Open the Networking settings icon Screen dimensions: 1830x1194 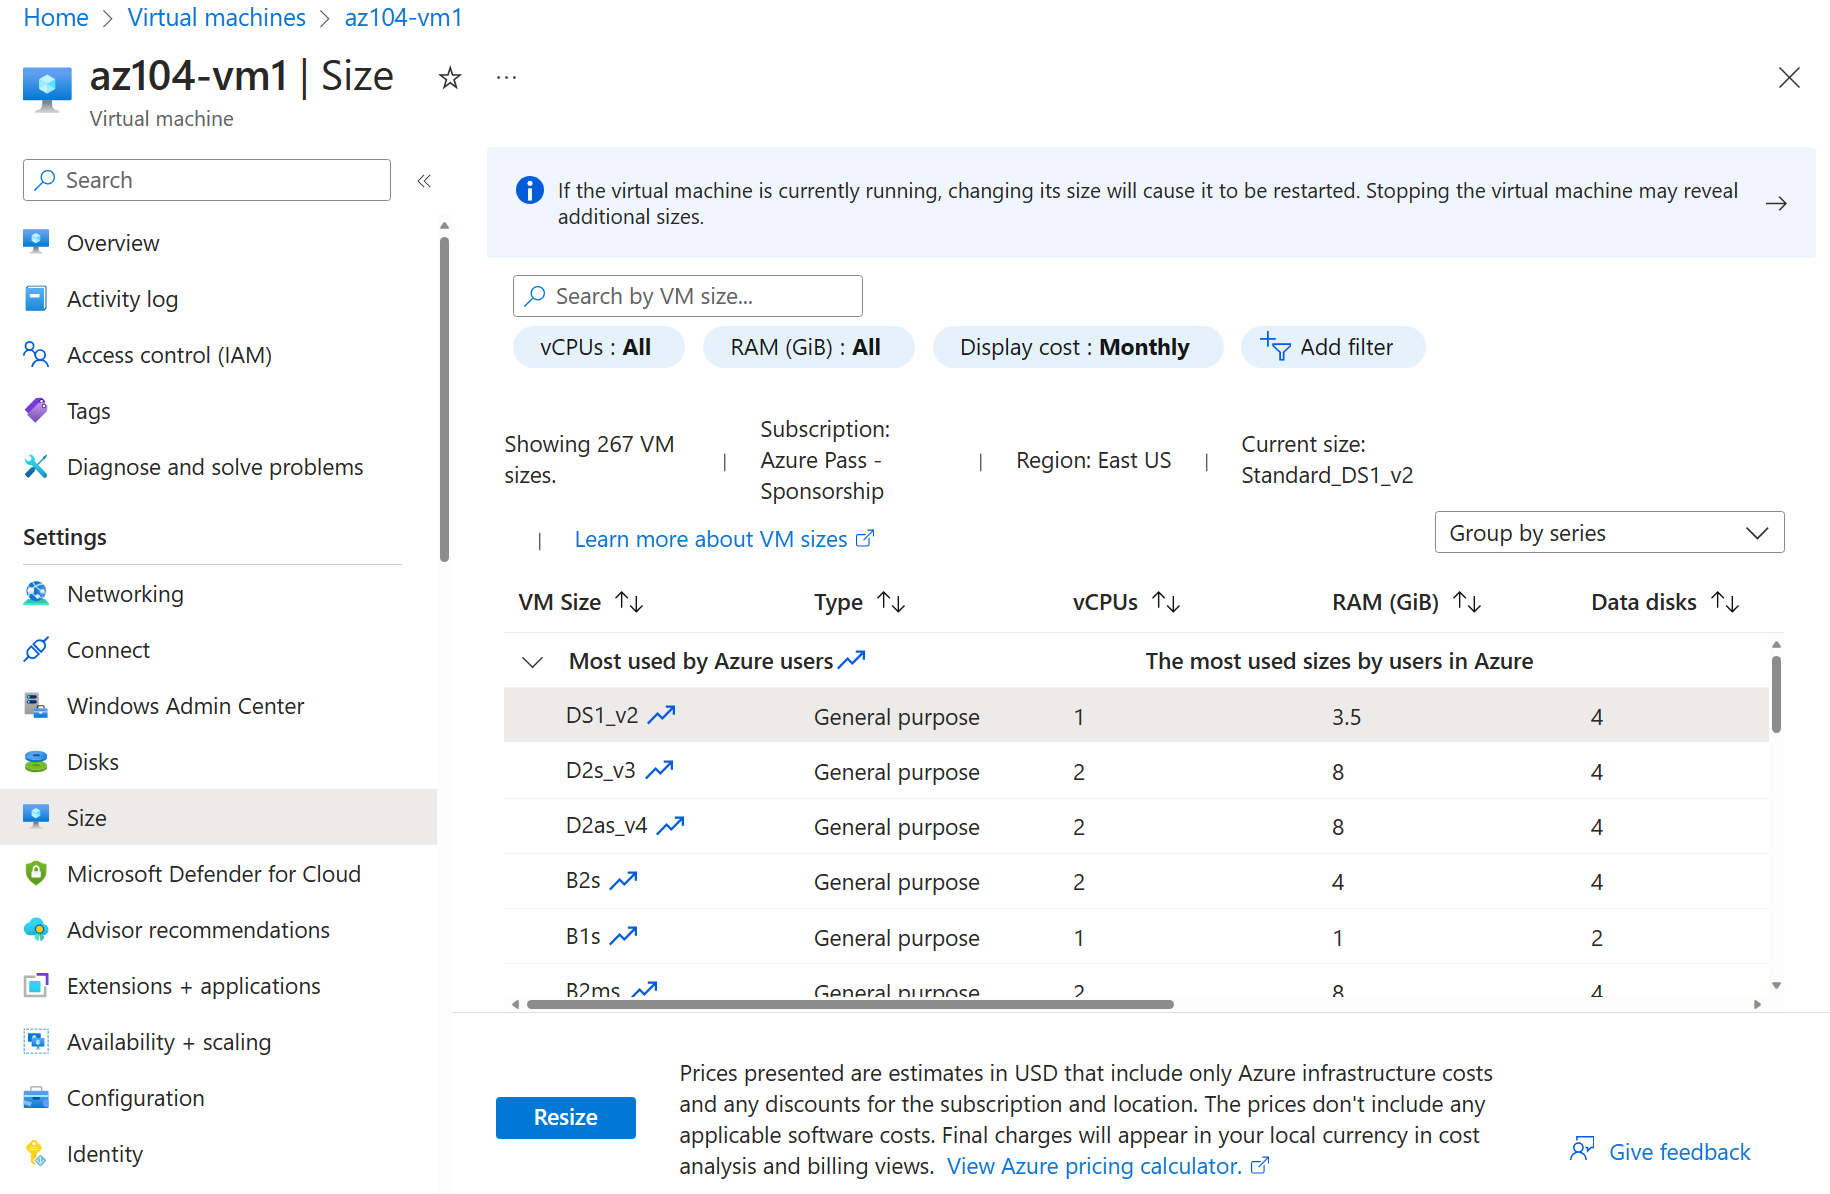(36, 593)
